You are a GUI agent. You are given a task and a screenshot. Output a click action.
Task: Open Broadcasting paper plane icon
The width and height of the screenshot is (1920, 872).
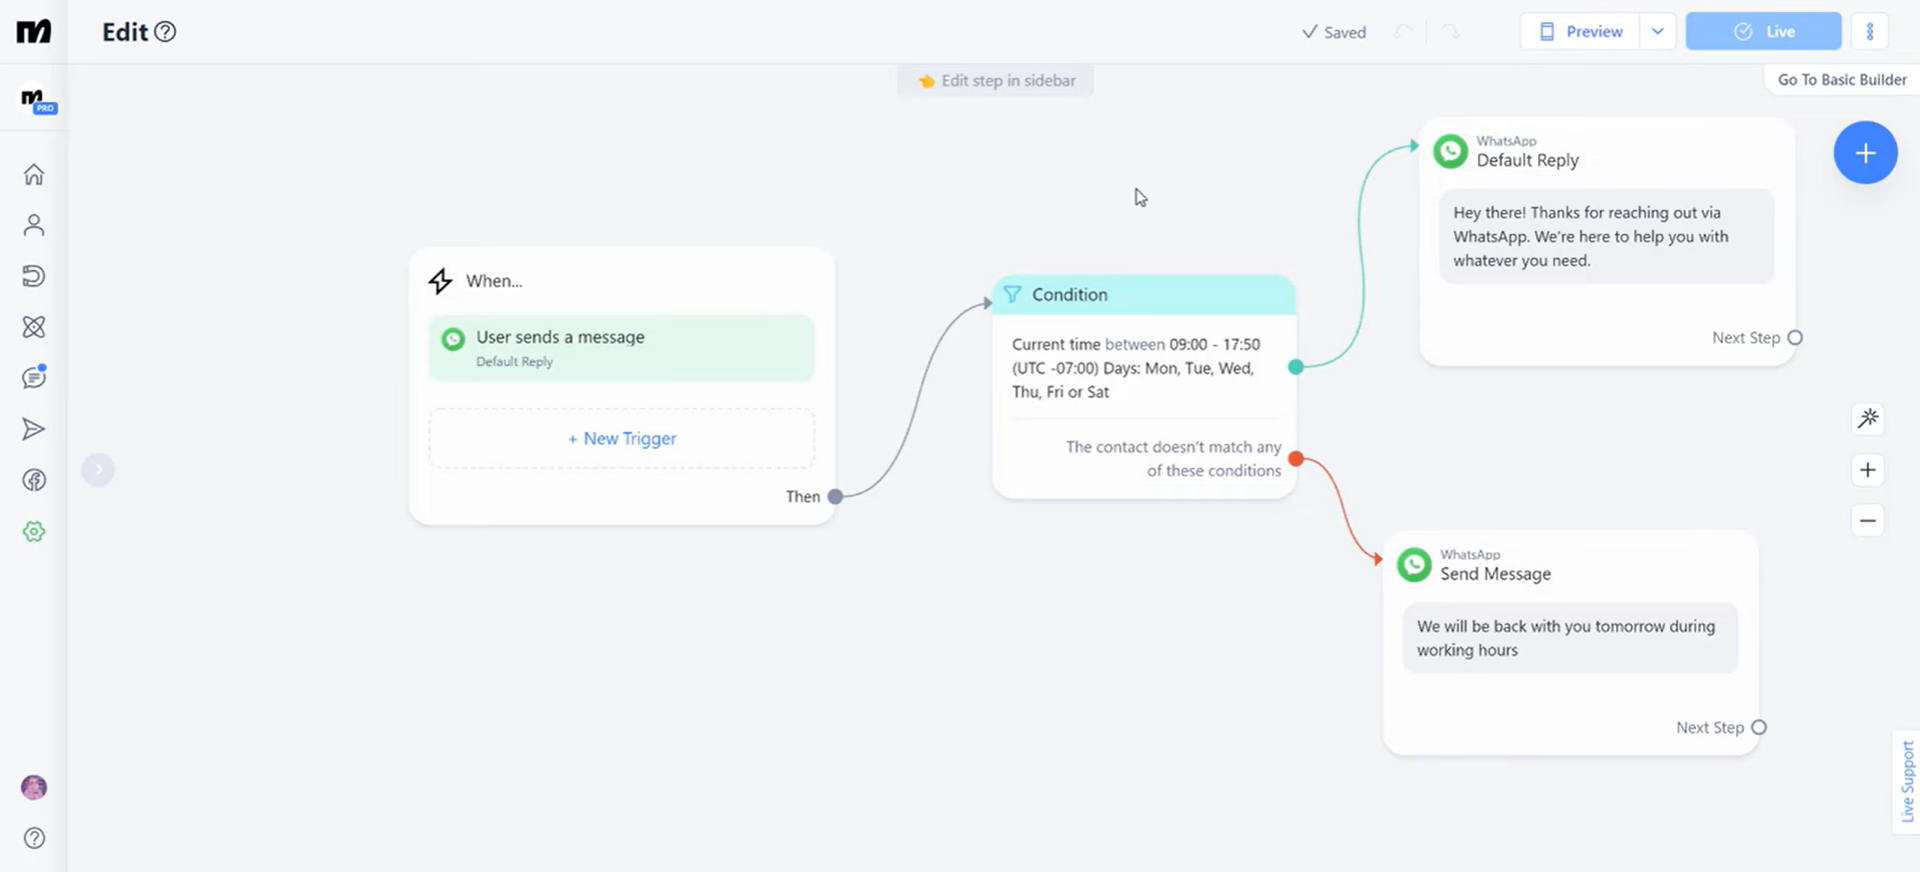click(x=34, y=430)
